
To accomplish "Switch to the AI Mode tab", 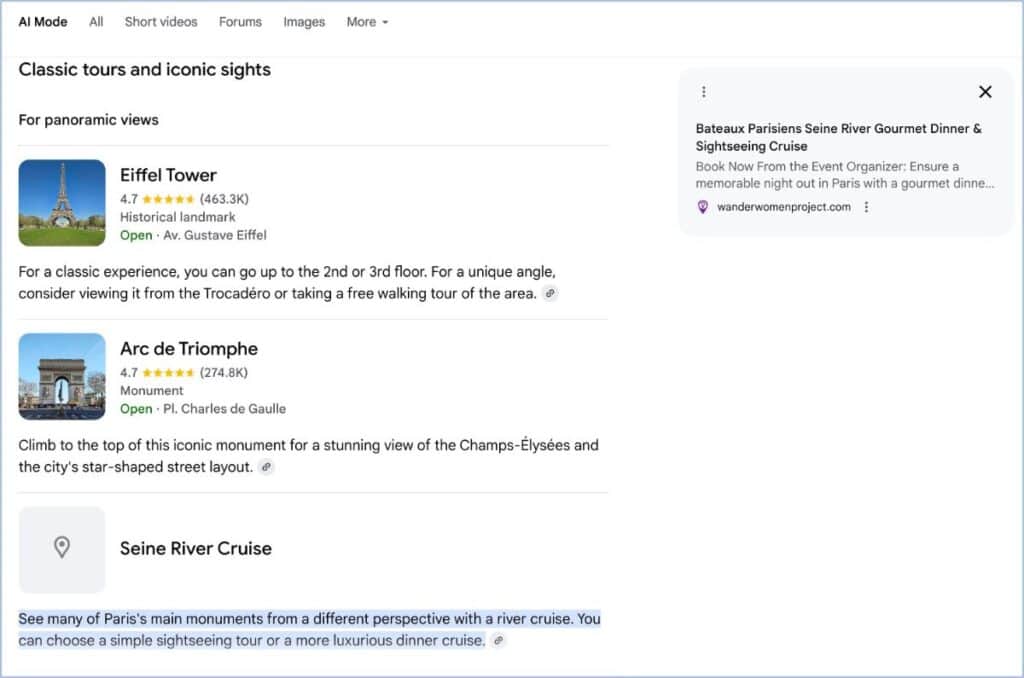I will coord(43,22).
